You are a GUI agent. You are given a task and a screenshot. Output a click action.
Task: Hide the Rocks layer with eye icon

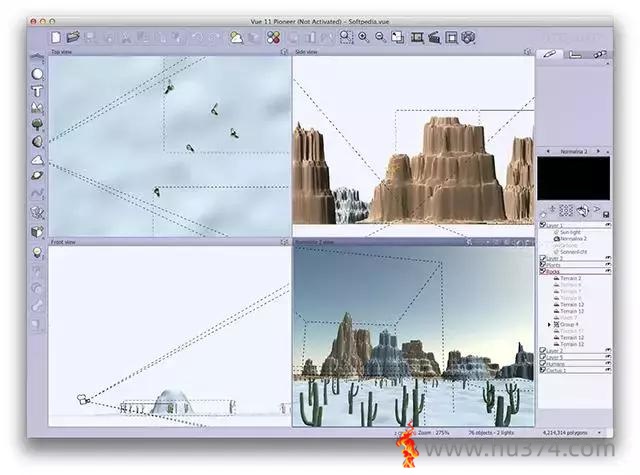coord(608,271)
